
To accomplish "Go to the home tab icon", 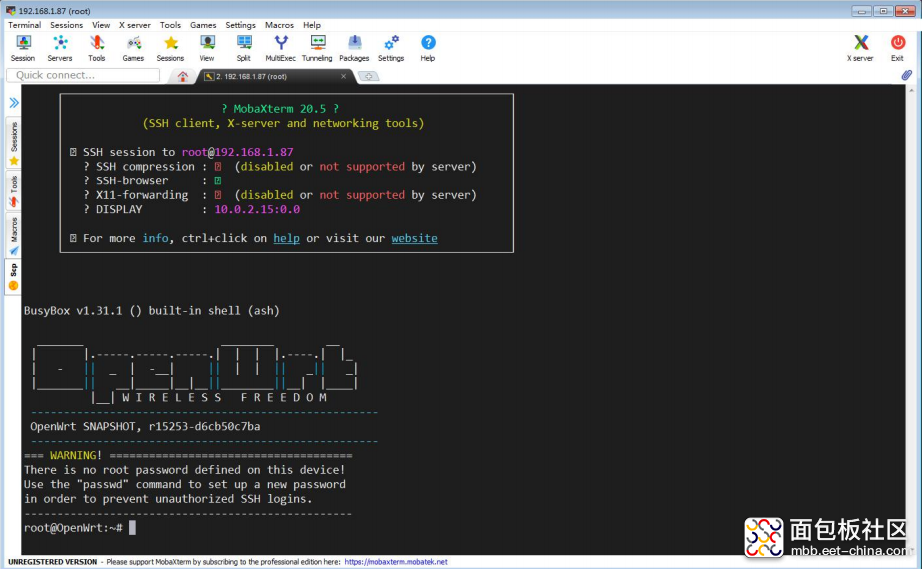I will pos(183,76).
